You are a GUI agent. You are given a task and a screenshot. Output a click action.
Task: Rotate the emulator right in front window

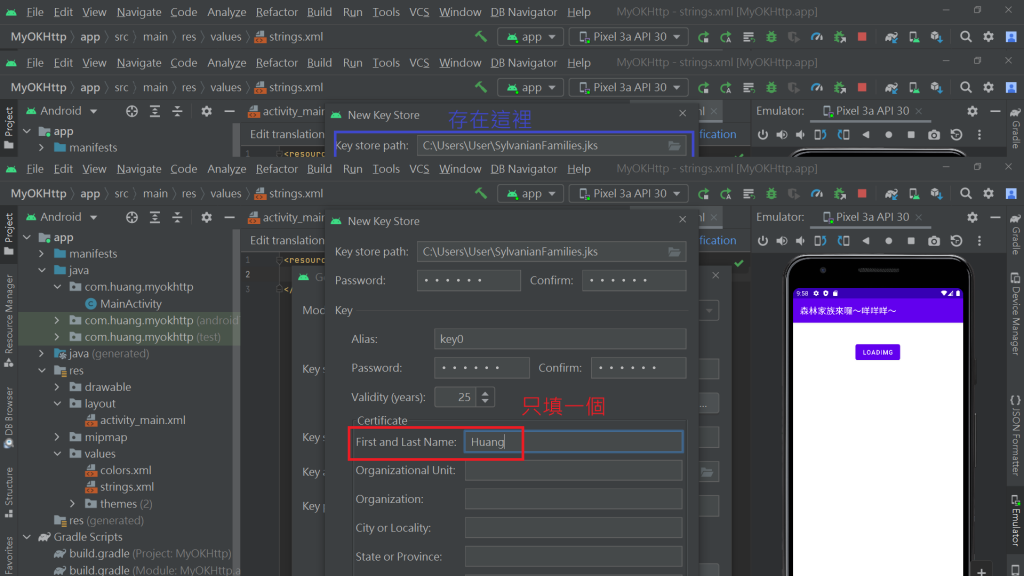844,241
